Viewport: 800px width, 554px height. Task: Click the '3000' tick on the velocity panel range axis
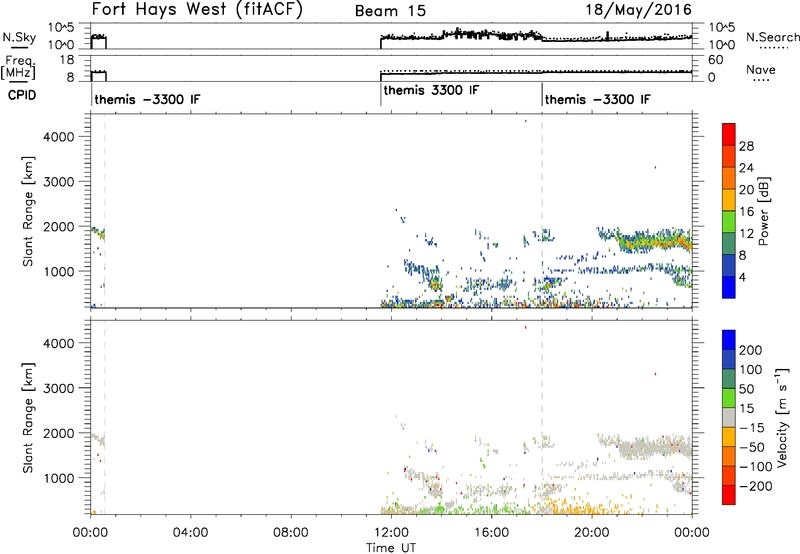coord(59,388)
